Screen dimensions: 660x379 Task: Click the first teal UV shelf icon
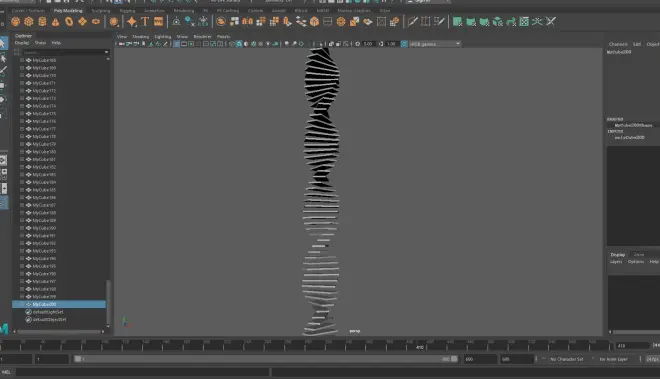pos(458,21)
